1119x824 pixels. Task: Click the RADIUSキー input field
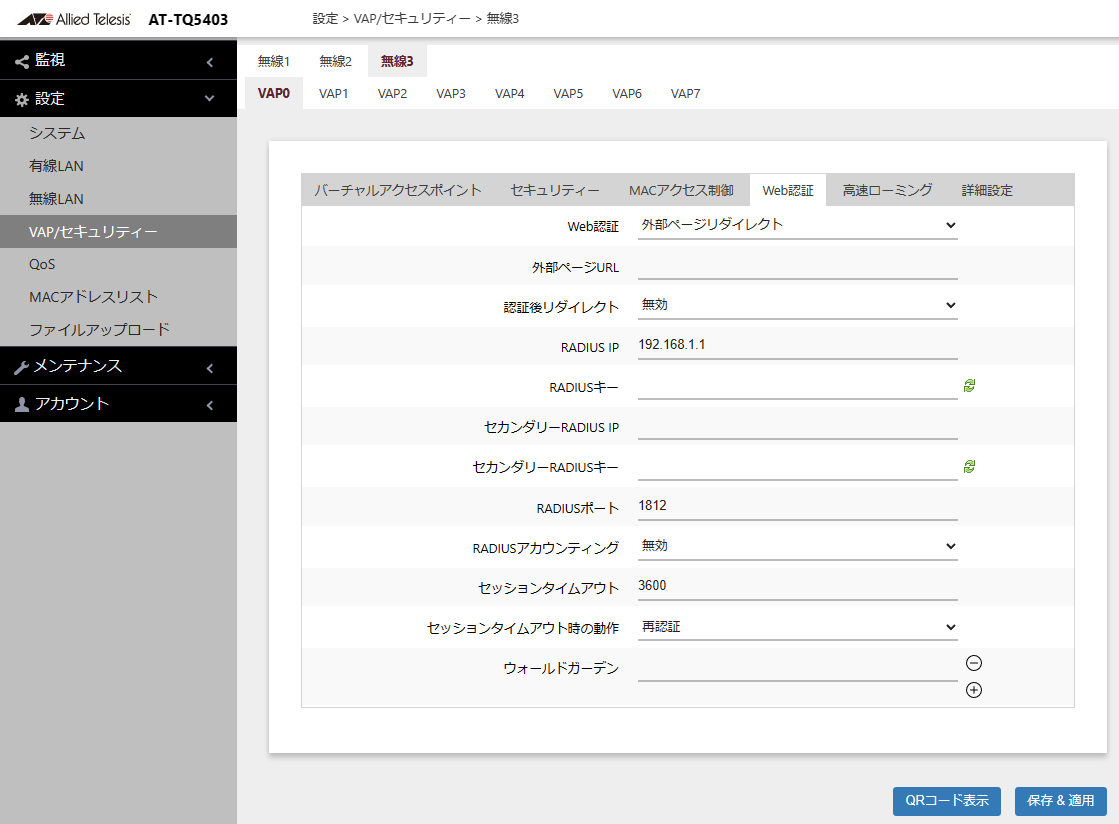click(797, 386)
